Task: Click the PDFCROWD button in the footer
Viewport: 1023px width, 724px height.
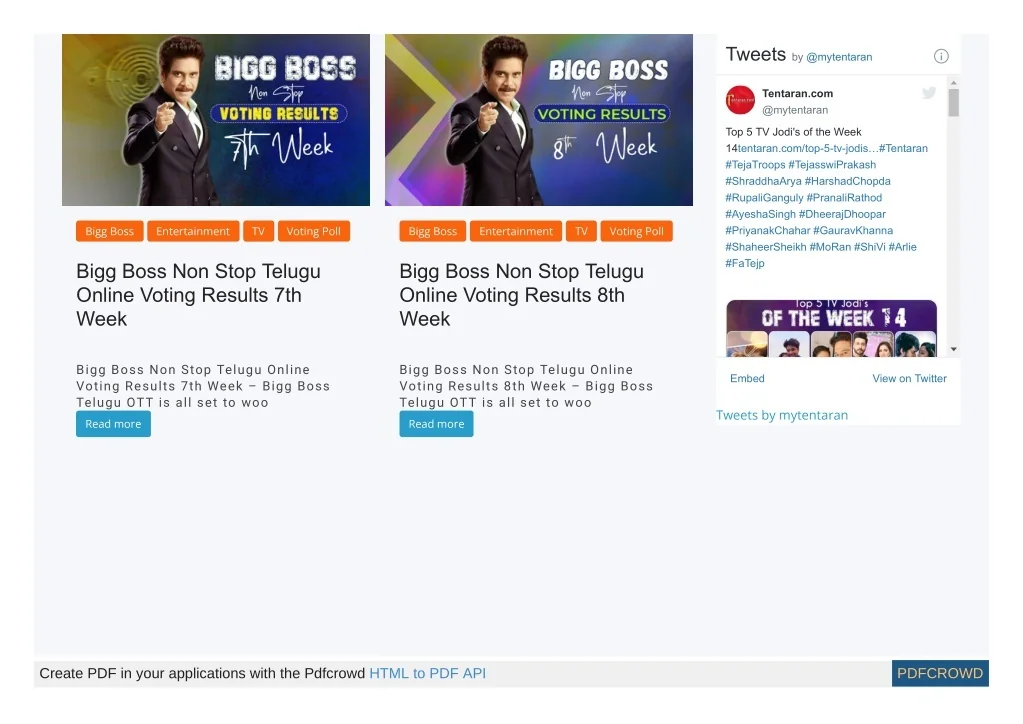Action: pos(940,673)
